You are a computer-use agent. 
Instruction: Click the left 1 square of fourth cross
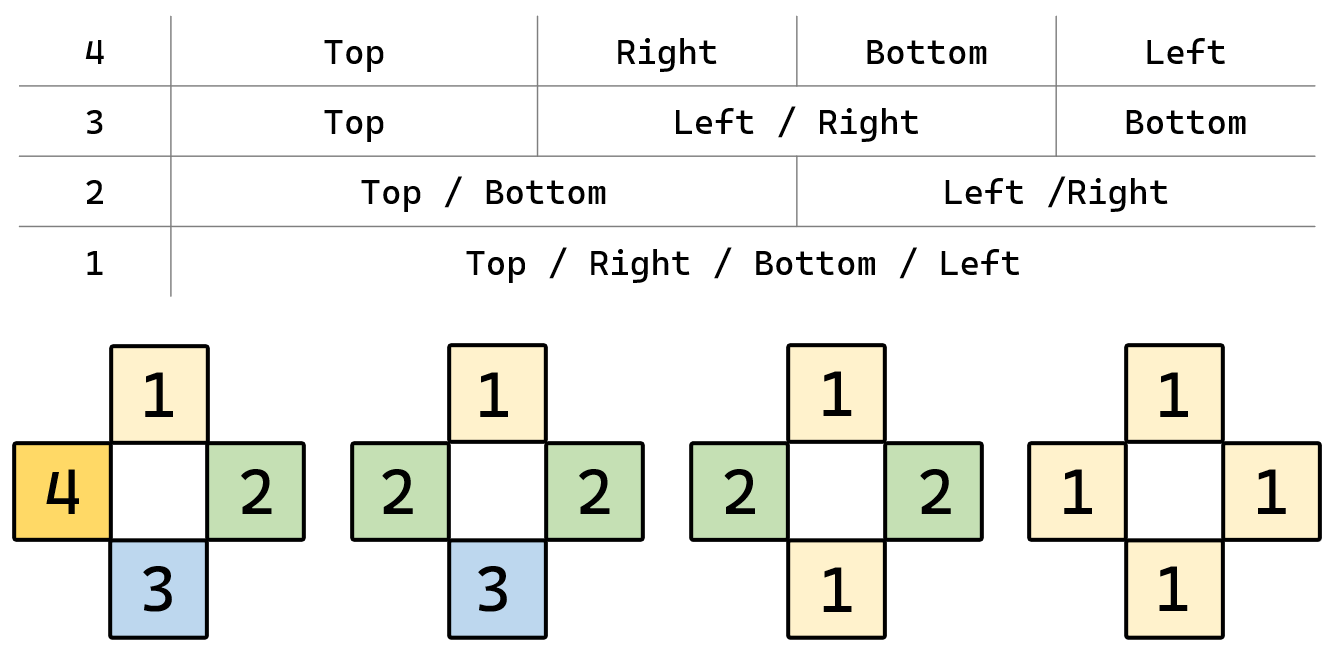click(x=1077, y=492)
